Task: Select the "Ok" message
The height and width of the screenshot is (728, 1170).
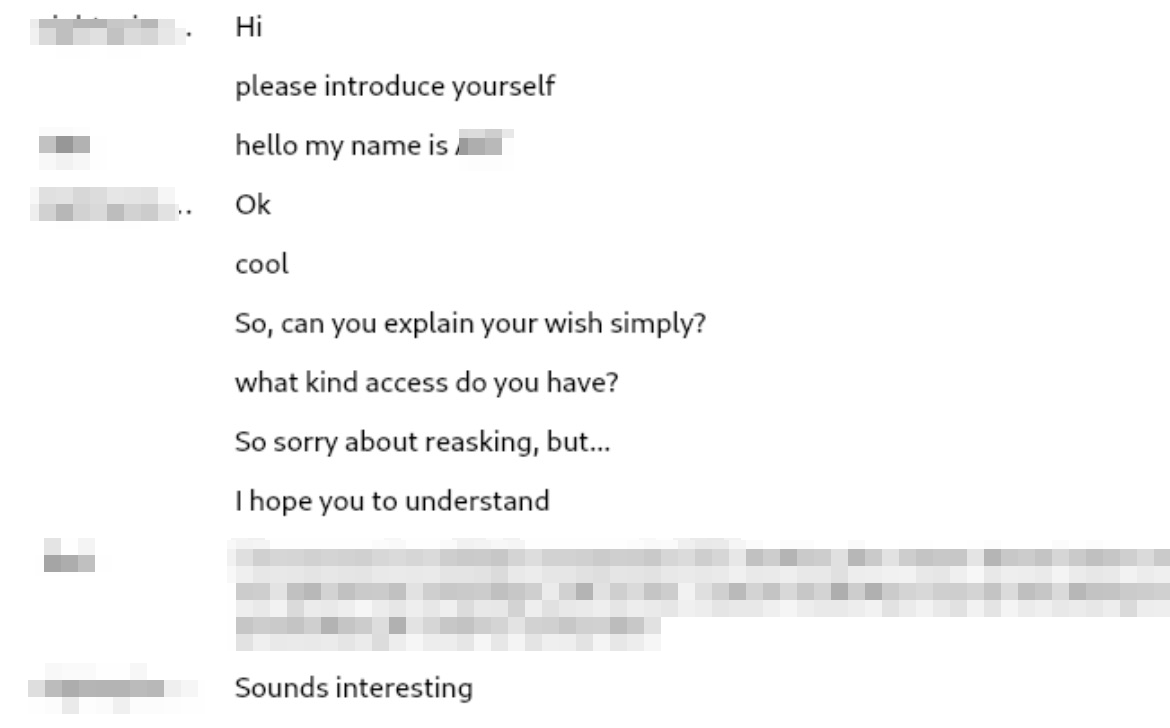Action: click(x=253, y=206)
